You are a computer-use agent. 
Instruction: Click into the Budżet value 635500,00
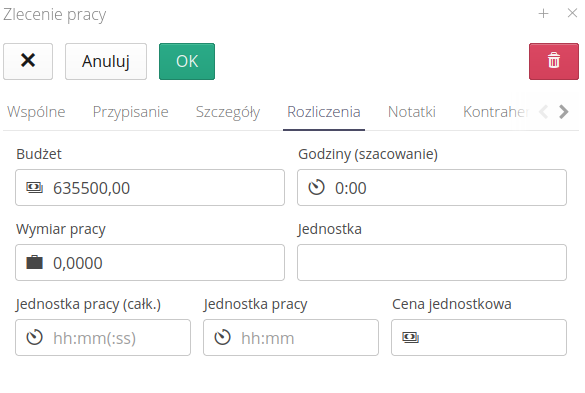91,188
